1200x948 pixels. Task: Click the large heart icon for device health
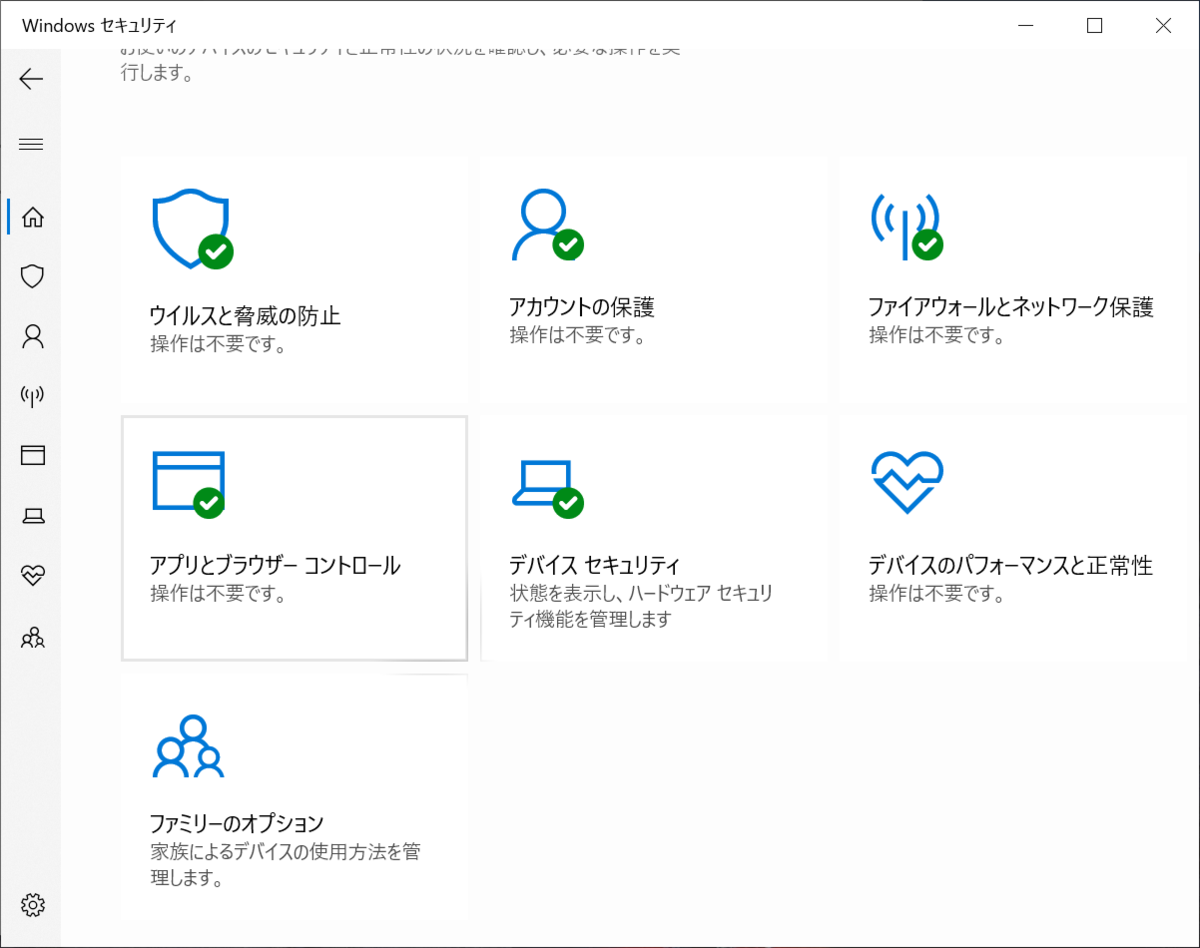(907, 482)
